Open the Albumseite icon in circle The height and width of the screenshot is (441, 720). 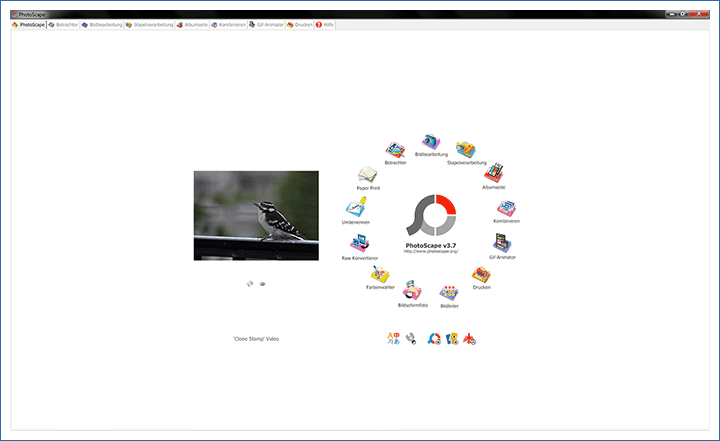[x=494, y=174]
